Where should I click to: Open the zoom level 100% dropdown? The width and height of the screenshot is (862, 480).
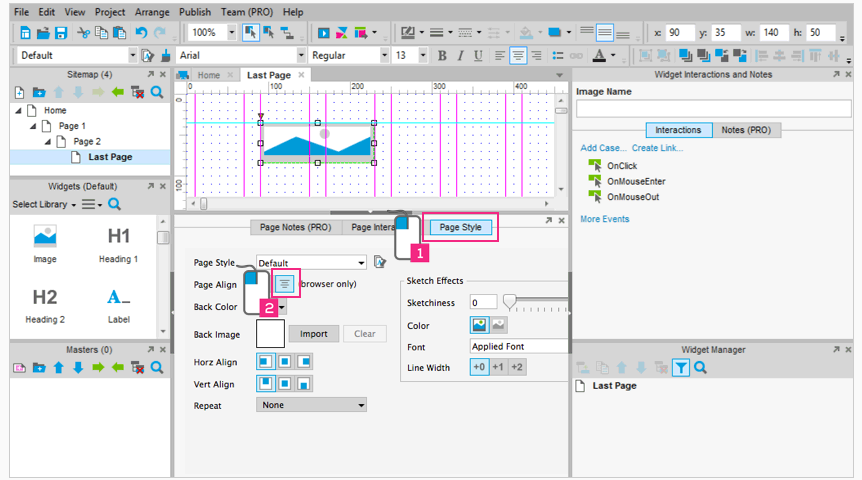pyautogui.click(x=232, y=33)
